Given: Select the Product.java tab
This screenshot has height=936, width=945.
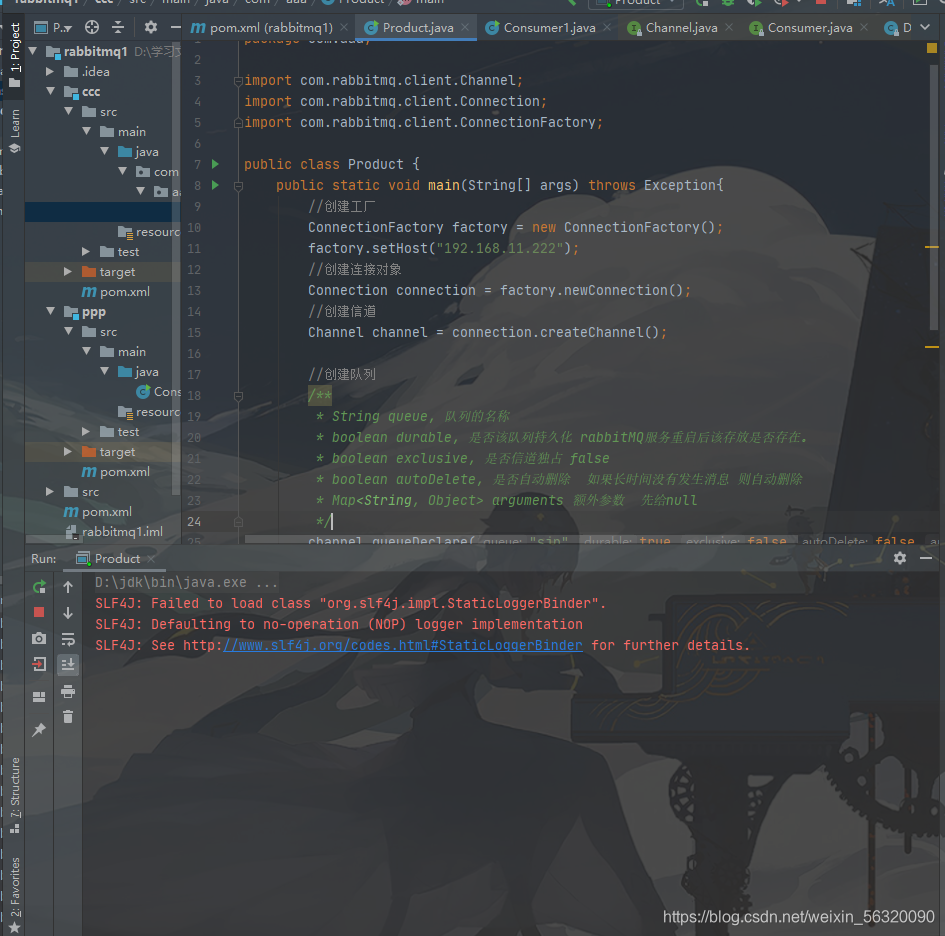Looking at the screenshot, I should (x=416, y=28).
